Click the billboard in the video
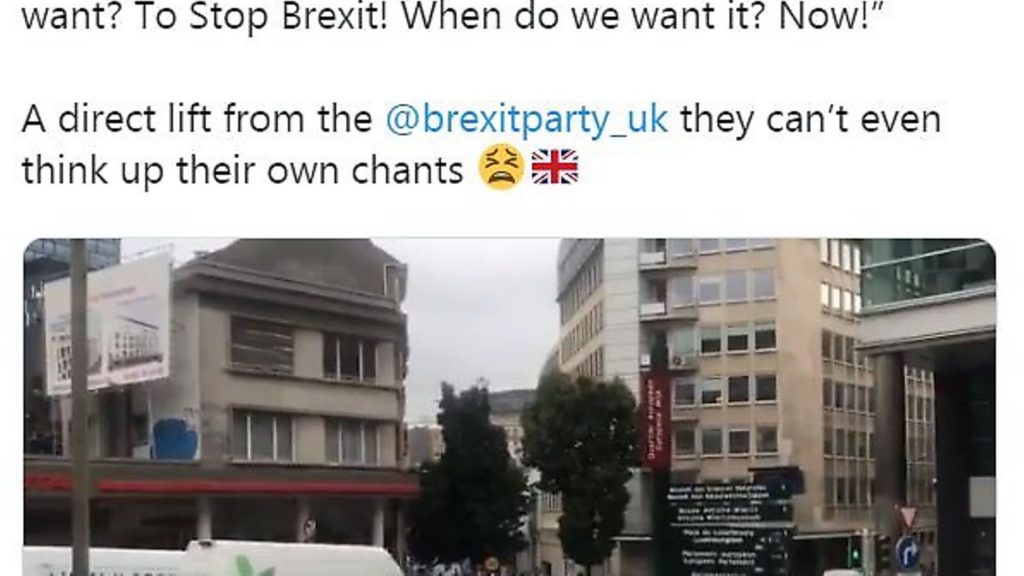The height and width of the screenshot is (576, 1024). (108, 325)
